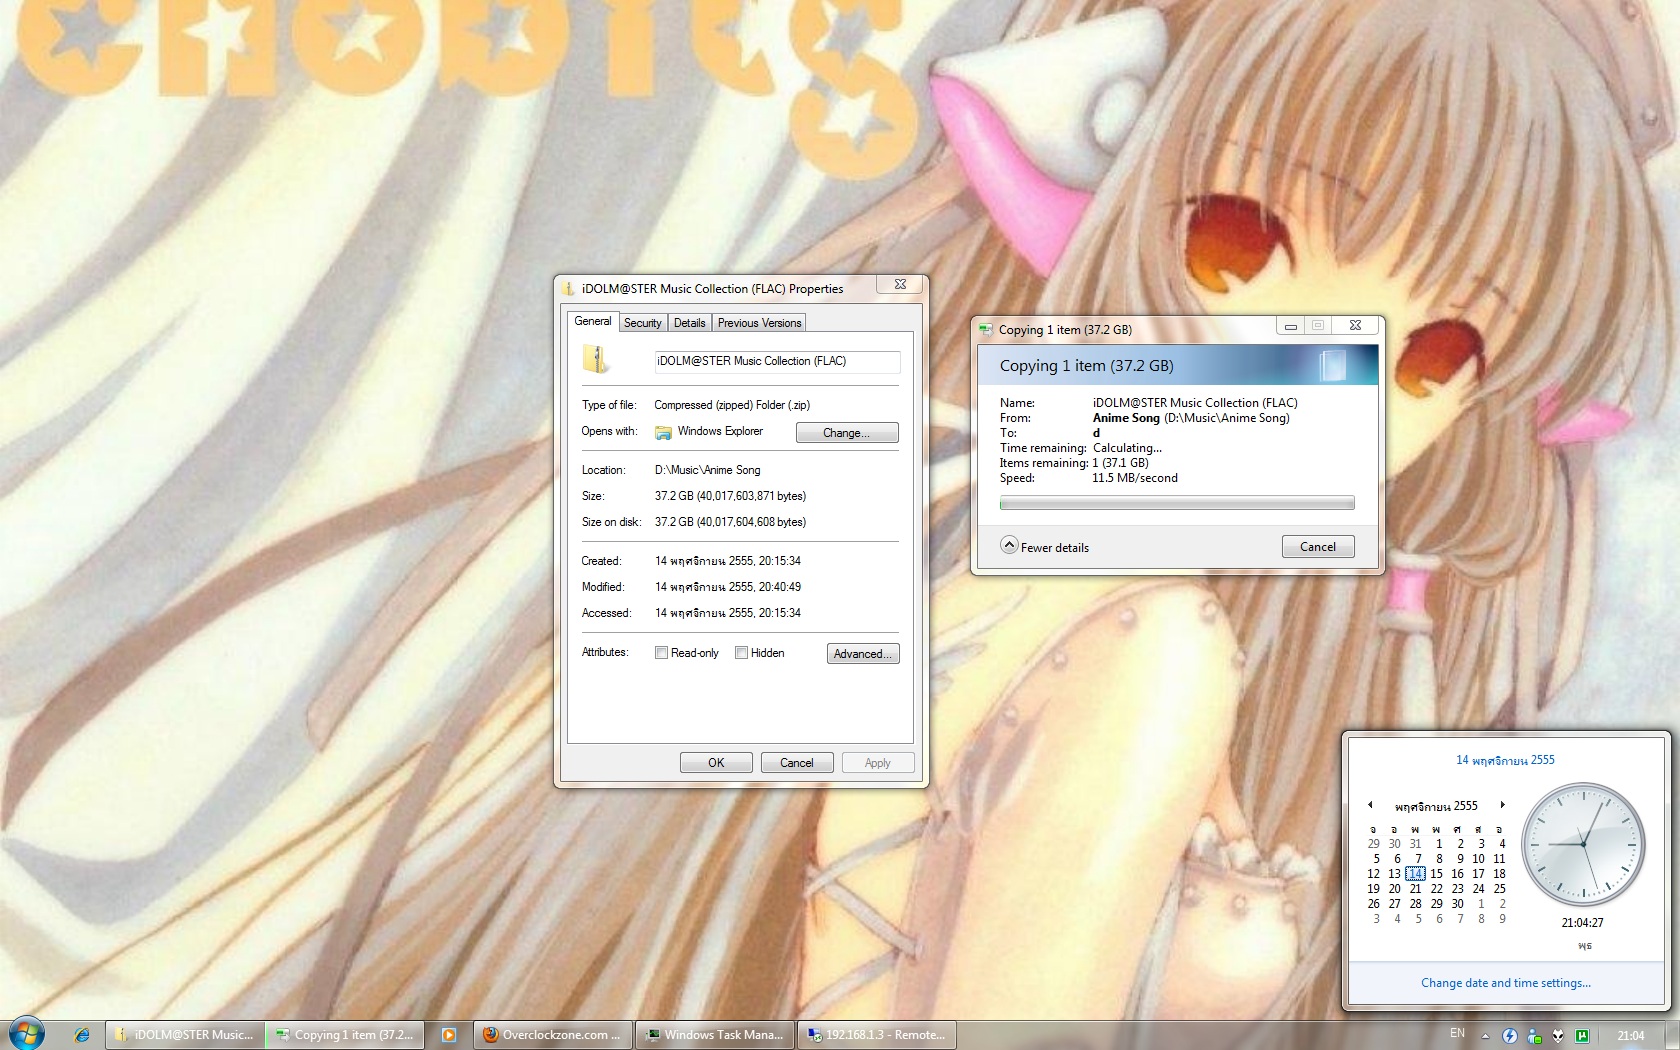Cancel the file copy operation
Viewport: 1680px width, 1050px height.
1318,546
